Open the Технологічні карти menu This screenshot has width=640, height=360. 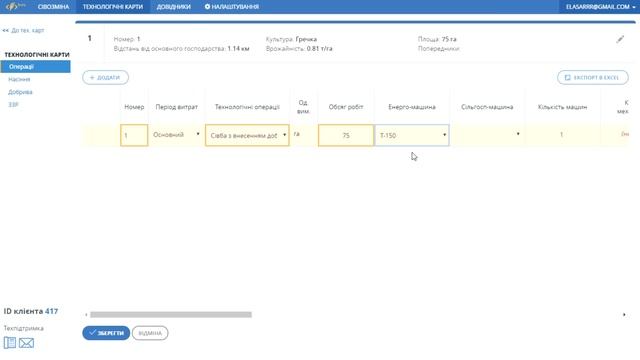tap(113, 7)
